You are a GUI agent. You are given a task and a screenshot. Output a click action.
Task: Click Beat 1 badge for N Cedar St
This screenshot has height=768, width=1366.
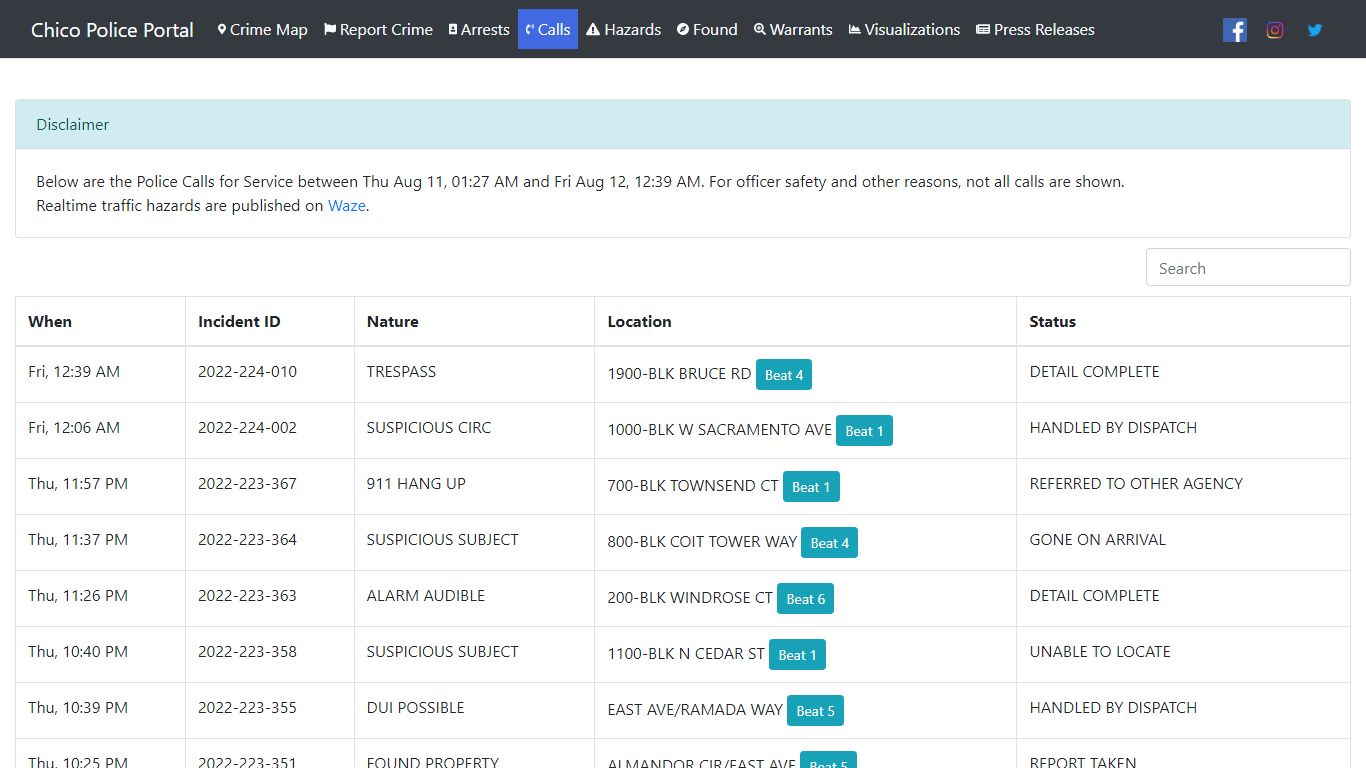click(x=797, y=655)
